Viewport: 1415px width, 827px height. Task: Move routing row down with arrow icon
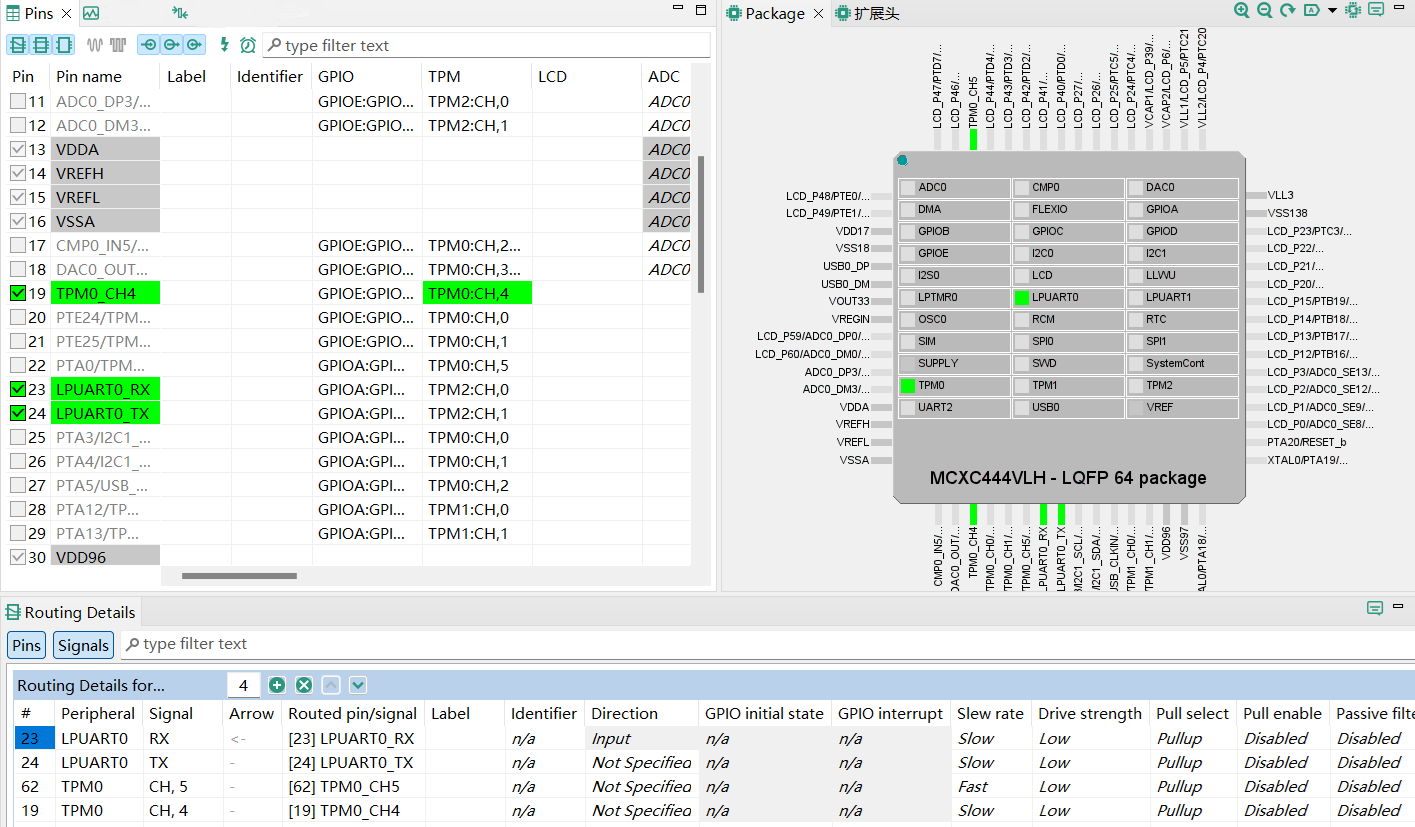click(x=358, y=685)
